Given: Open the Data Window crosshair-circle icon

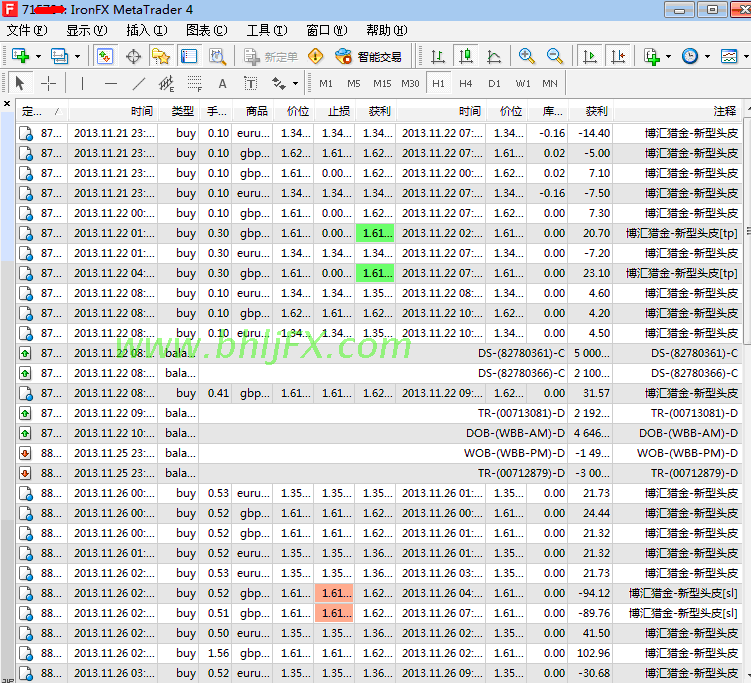Looking at the screenshot, I should pos(134,57).
